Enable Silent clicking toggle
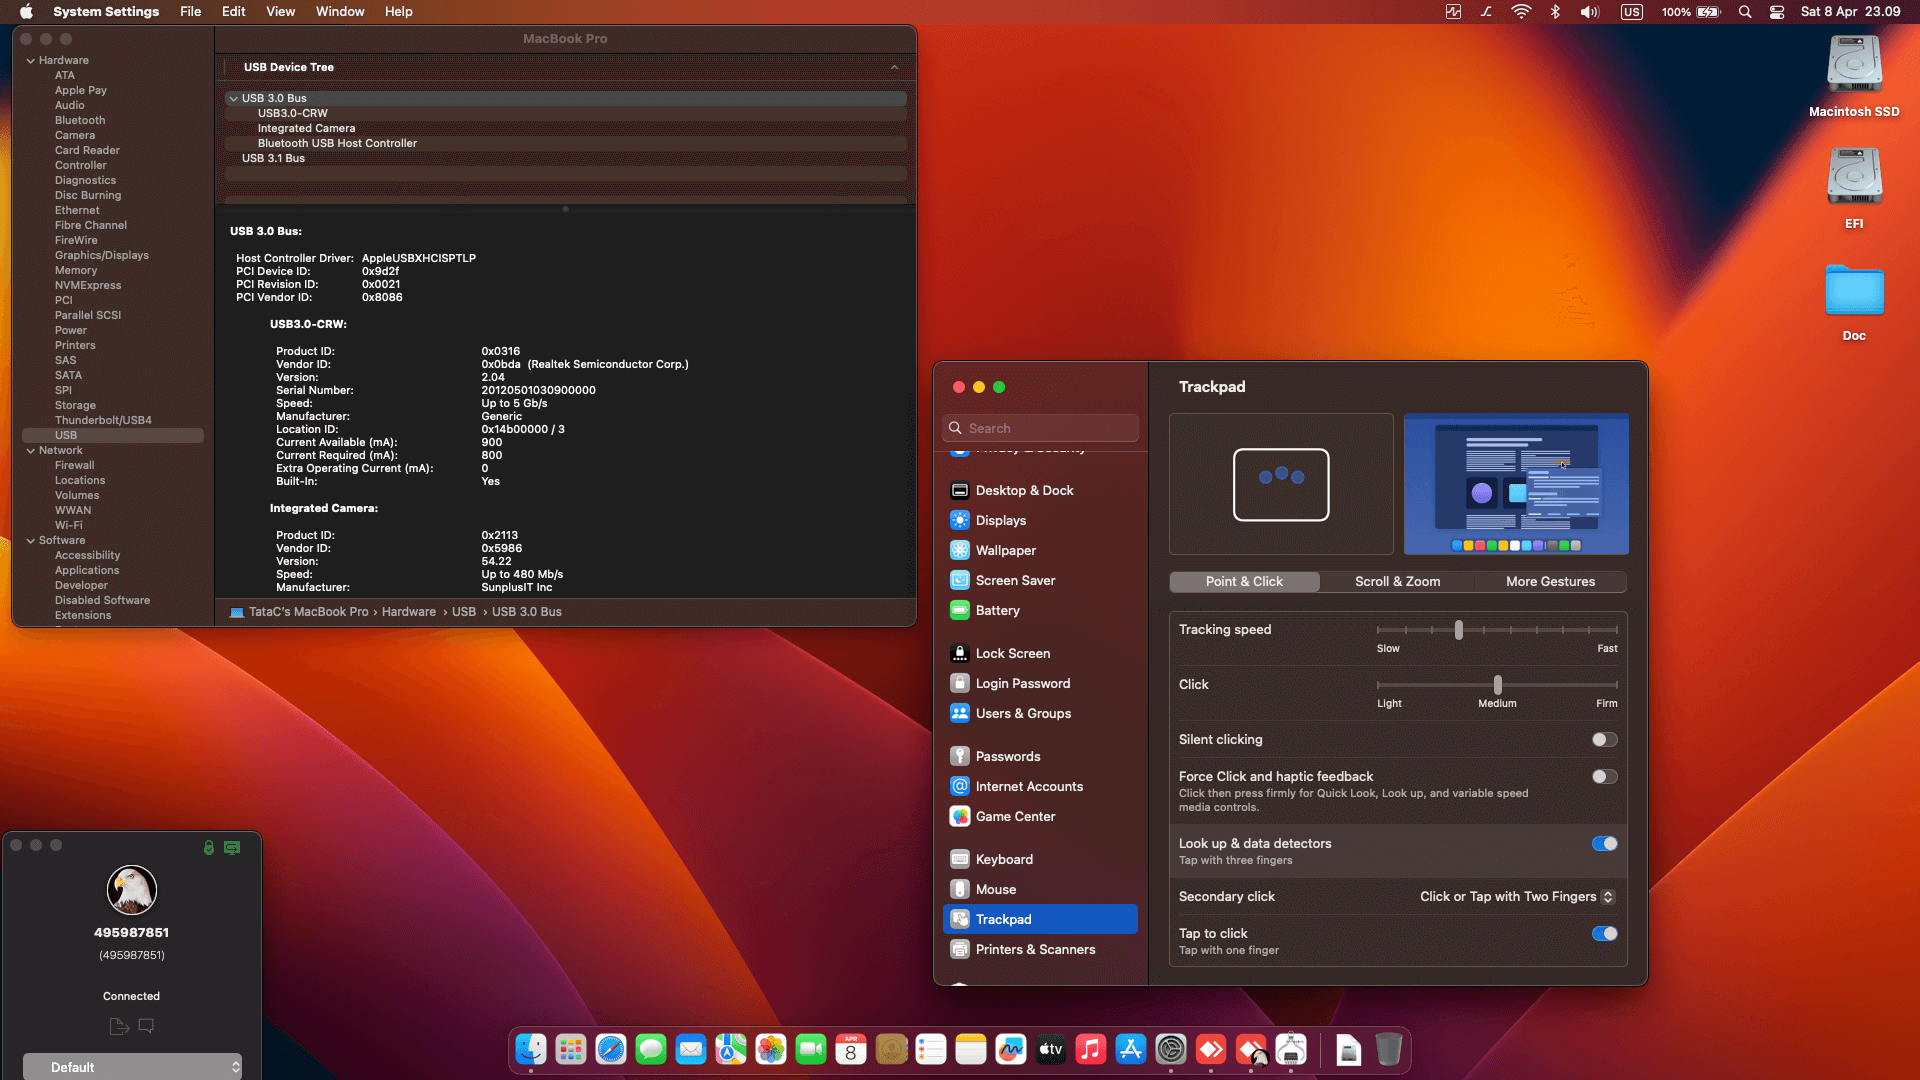 point(1604,740)
